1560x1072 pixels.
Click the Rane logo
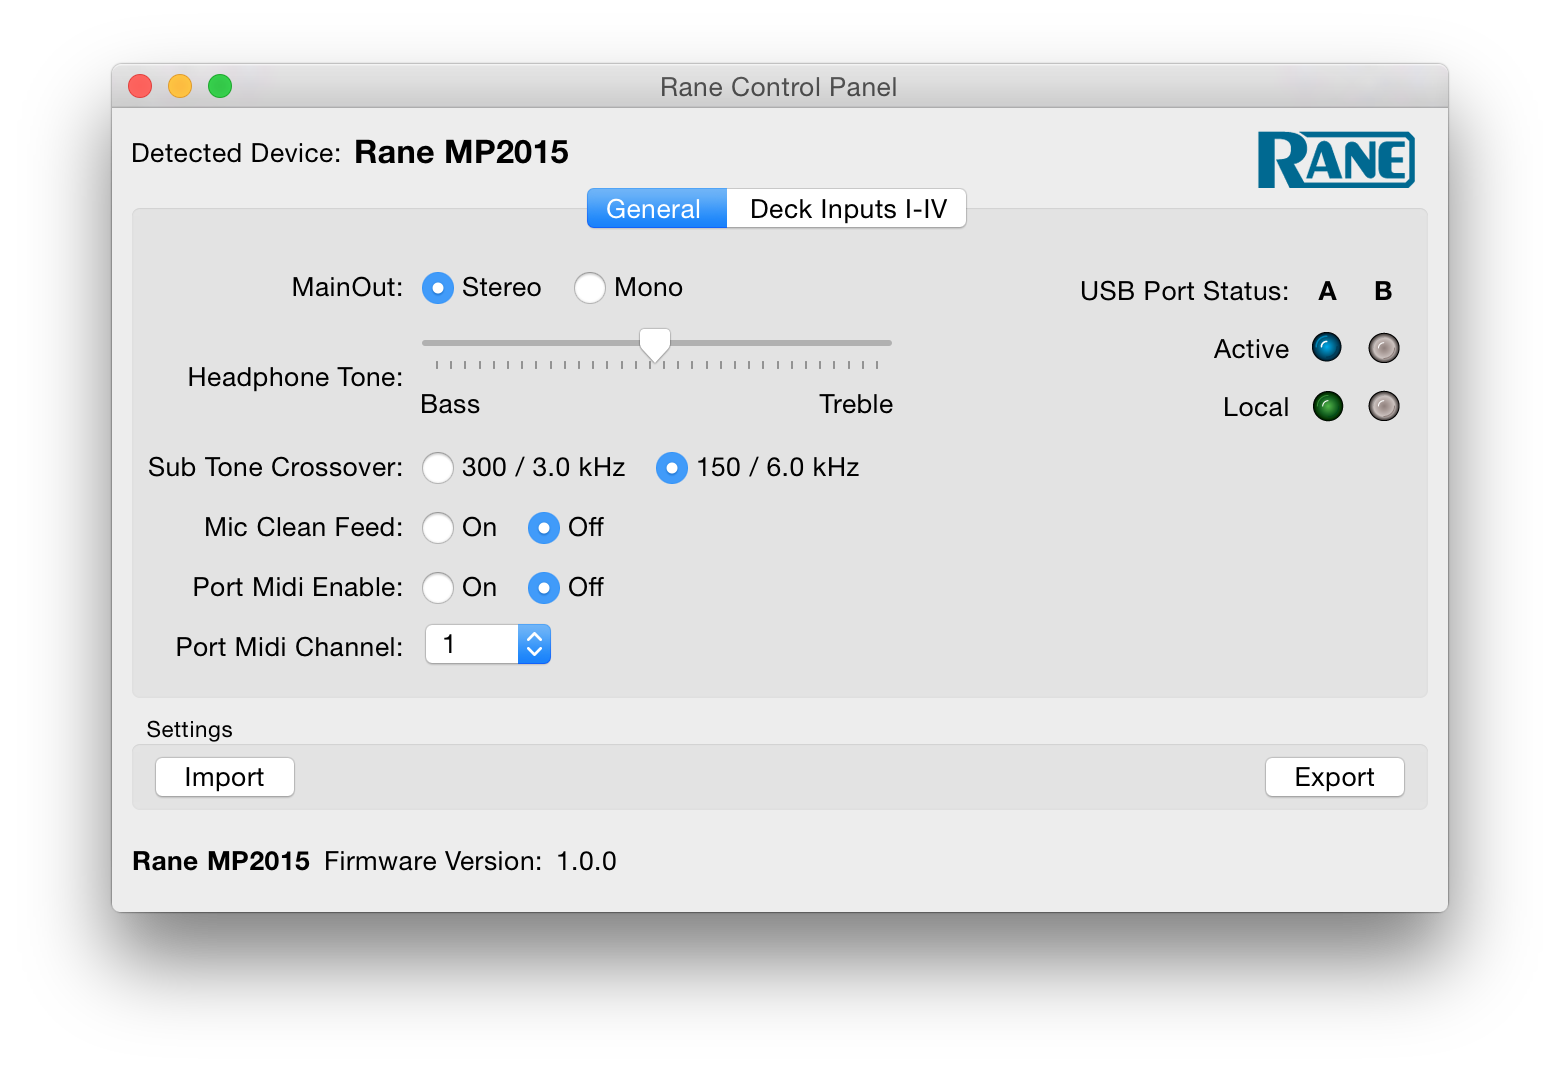1335,160
